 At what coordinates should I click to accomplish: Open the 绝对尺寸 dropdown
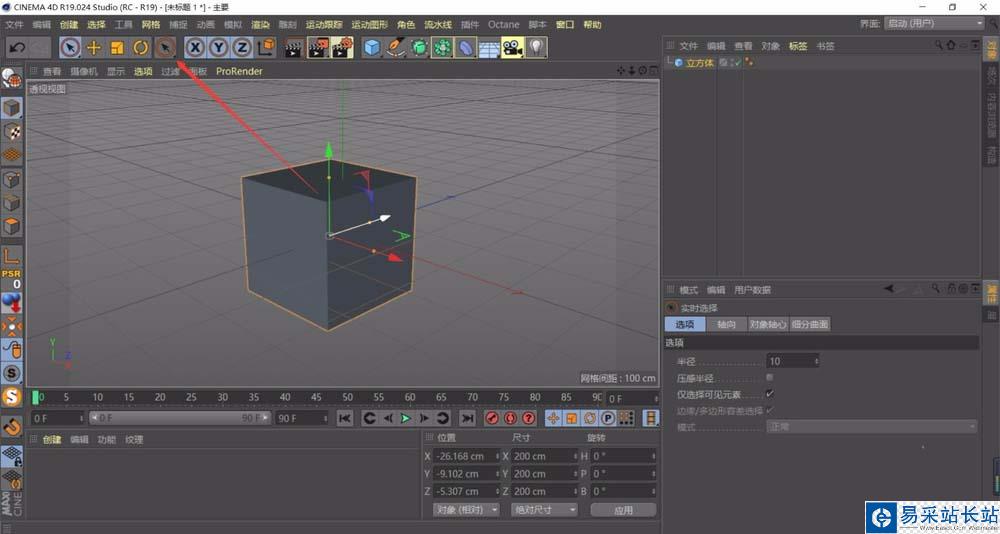pos(544,510)
